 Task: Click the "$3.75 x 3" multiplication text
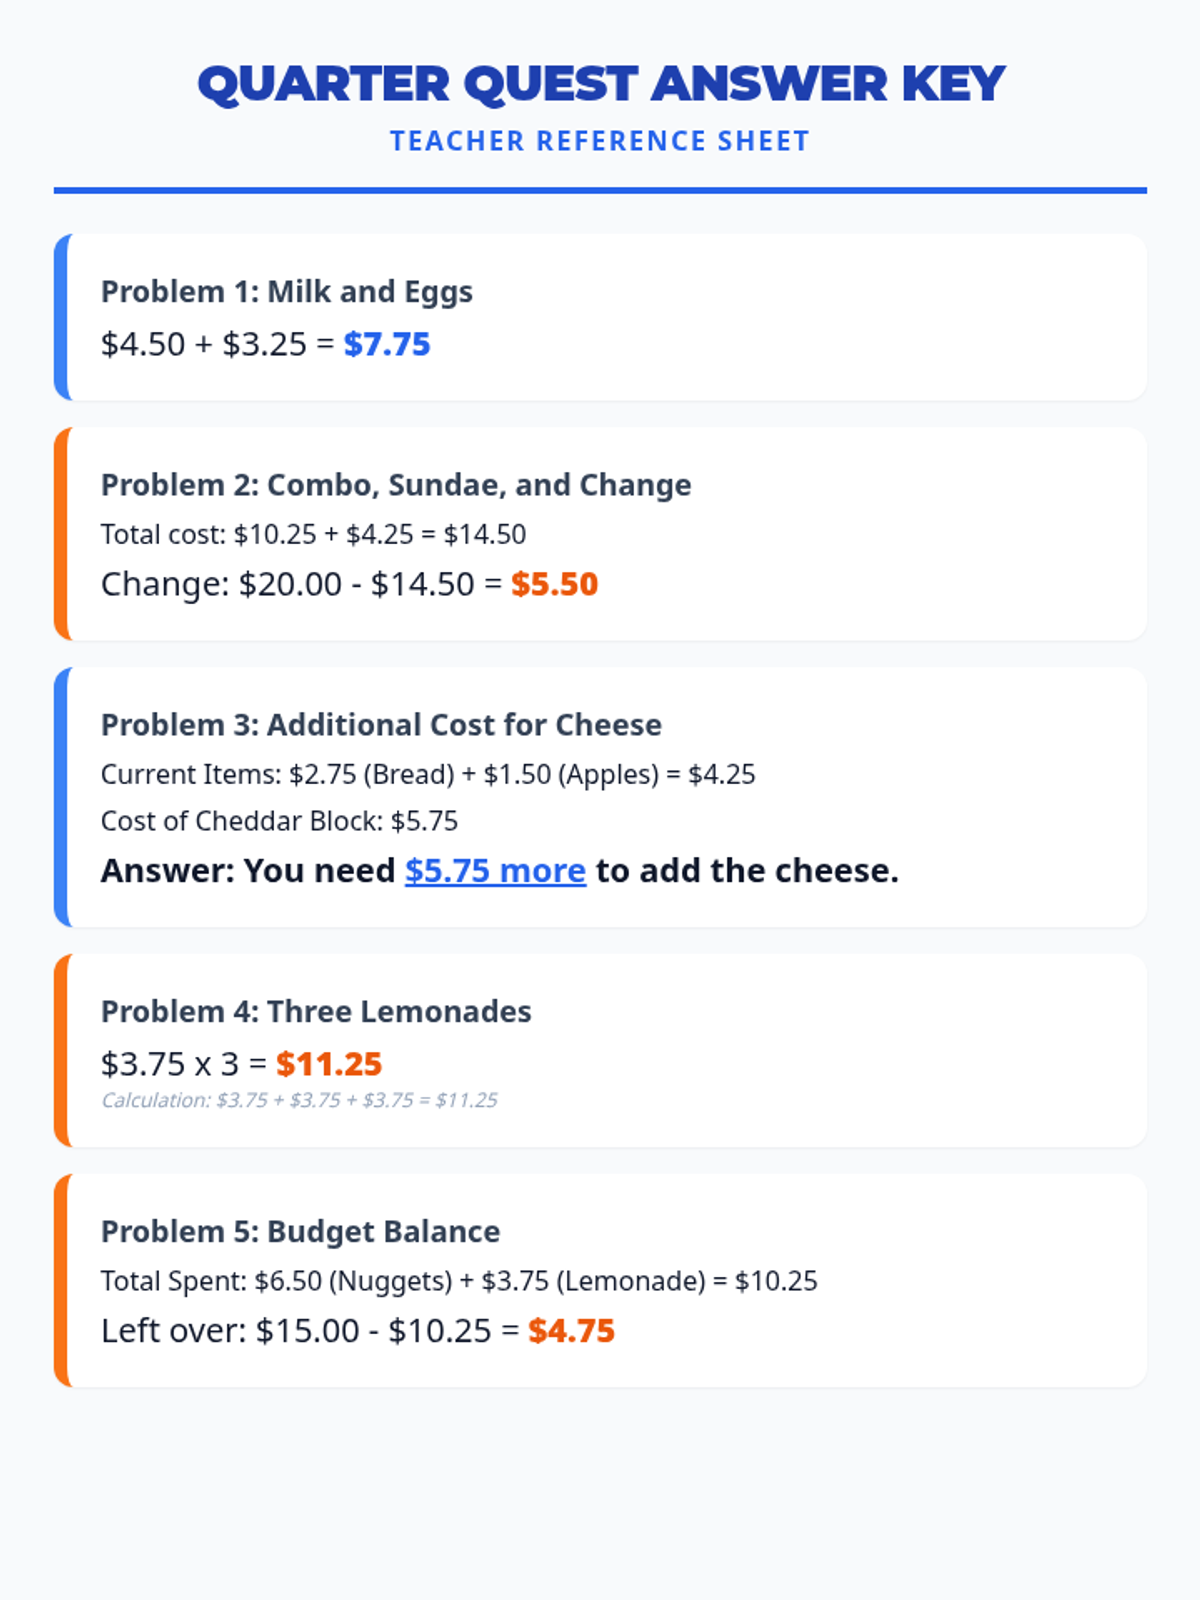(x=170, y=1064)
